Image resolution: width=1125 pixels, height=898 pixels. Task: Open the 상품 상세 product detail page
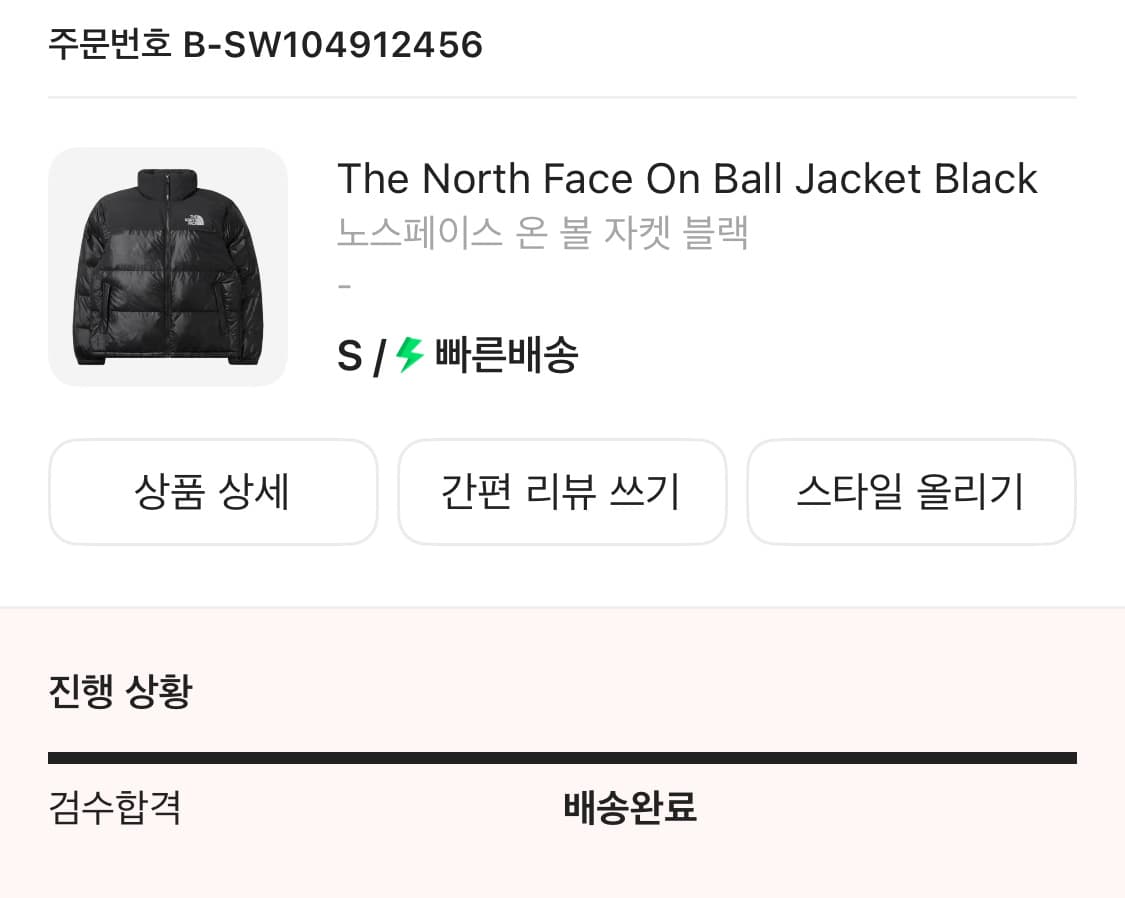click(x=213, y=491)
